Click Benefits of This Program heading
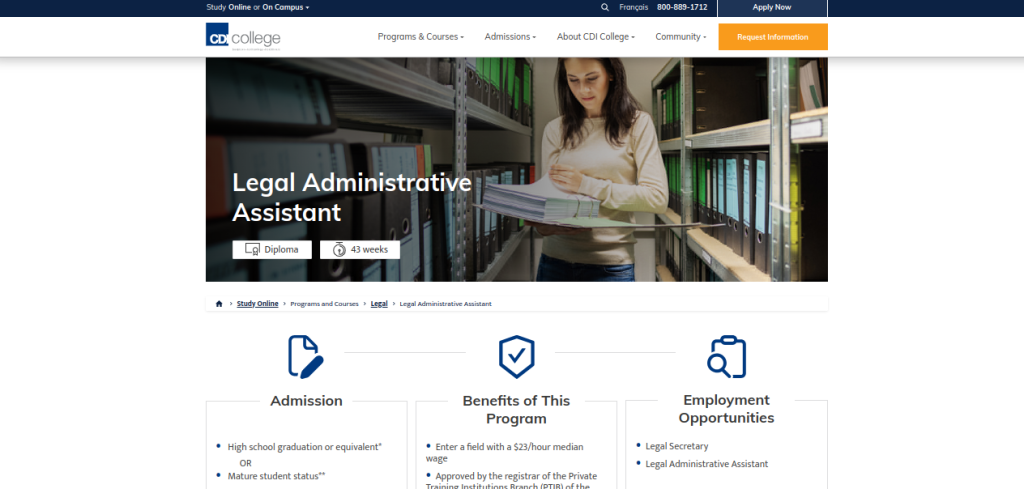 pyautogui.click(x=517, y=409)
